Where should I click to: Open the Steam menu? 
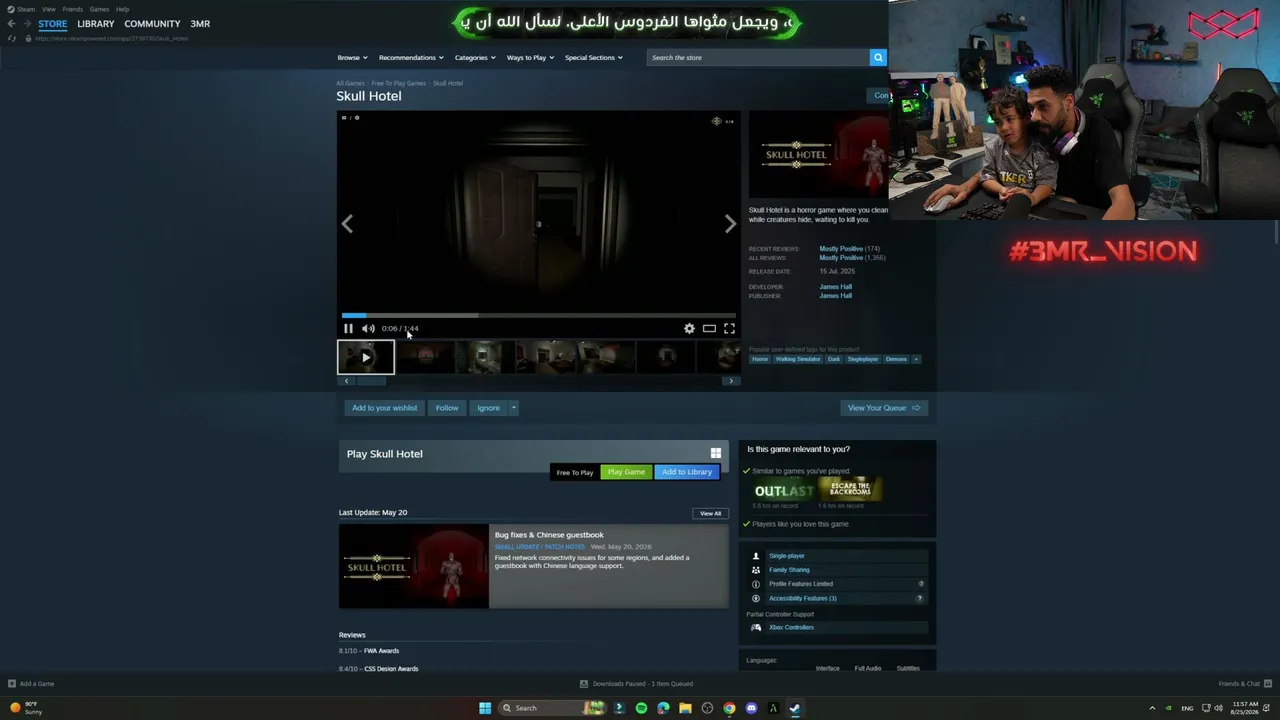tap(26, 9)
